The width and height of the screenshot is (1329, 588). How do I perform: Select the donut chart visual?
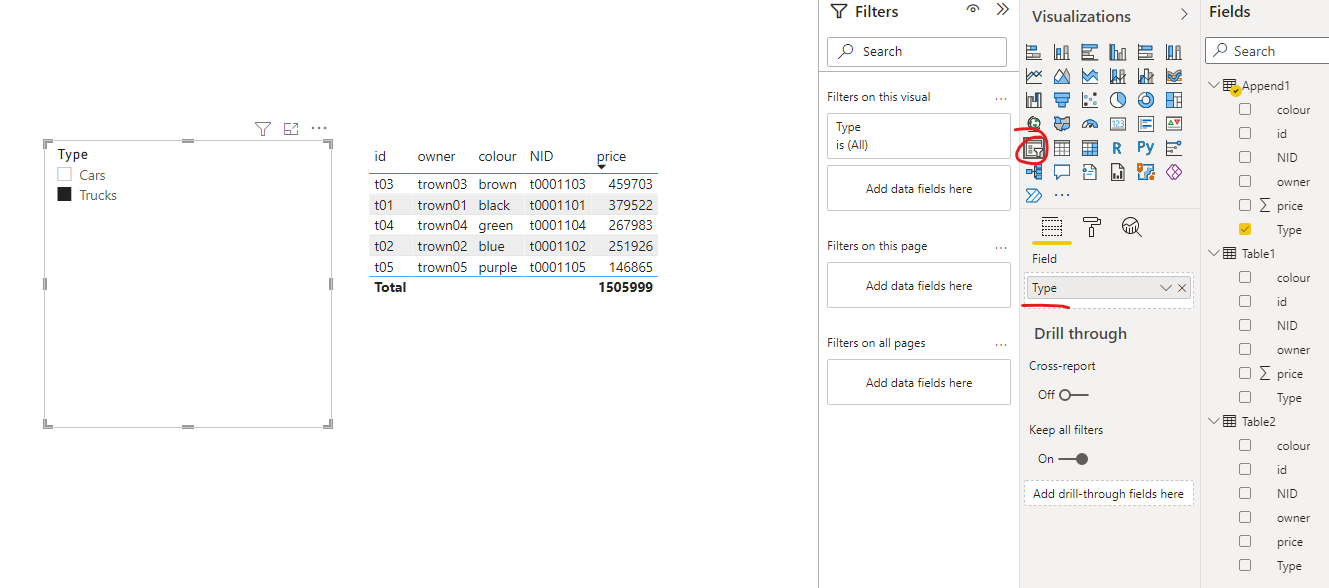1145,100
